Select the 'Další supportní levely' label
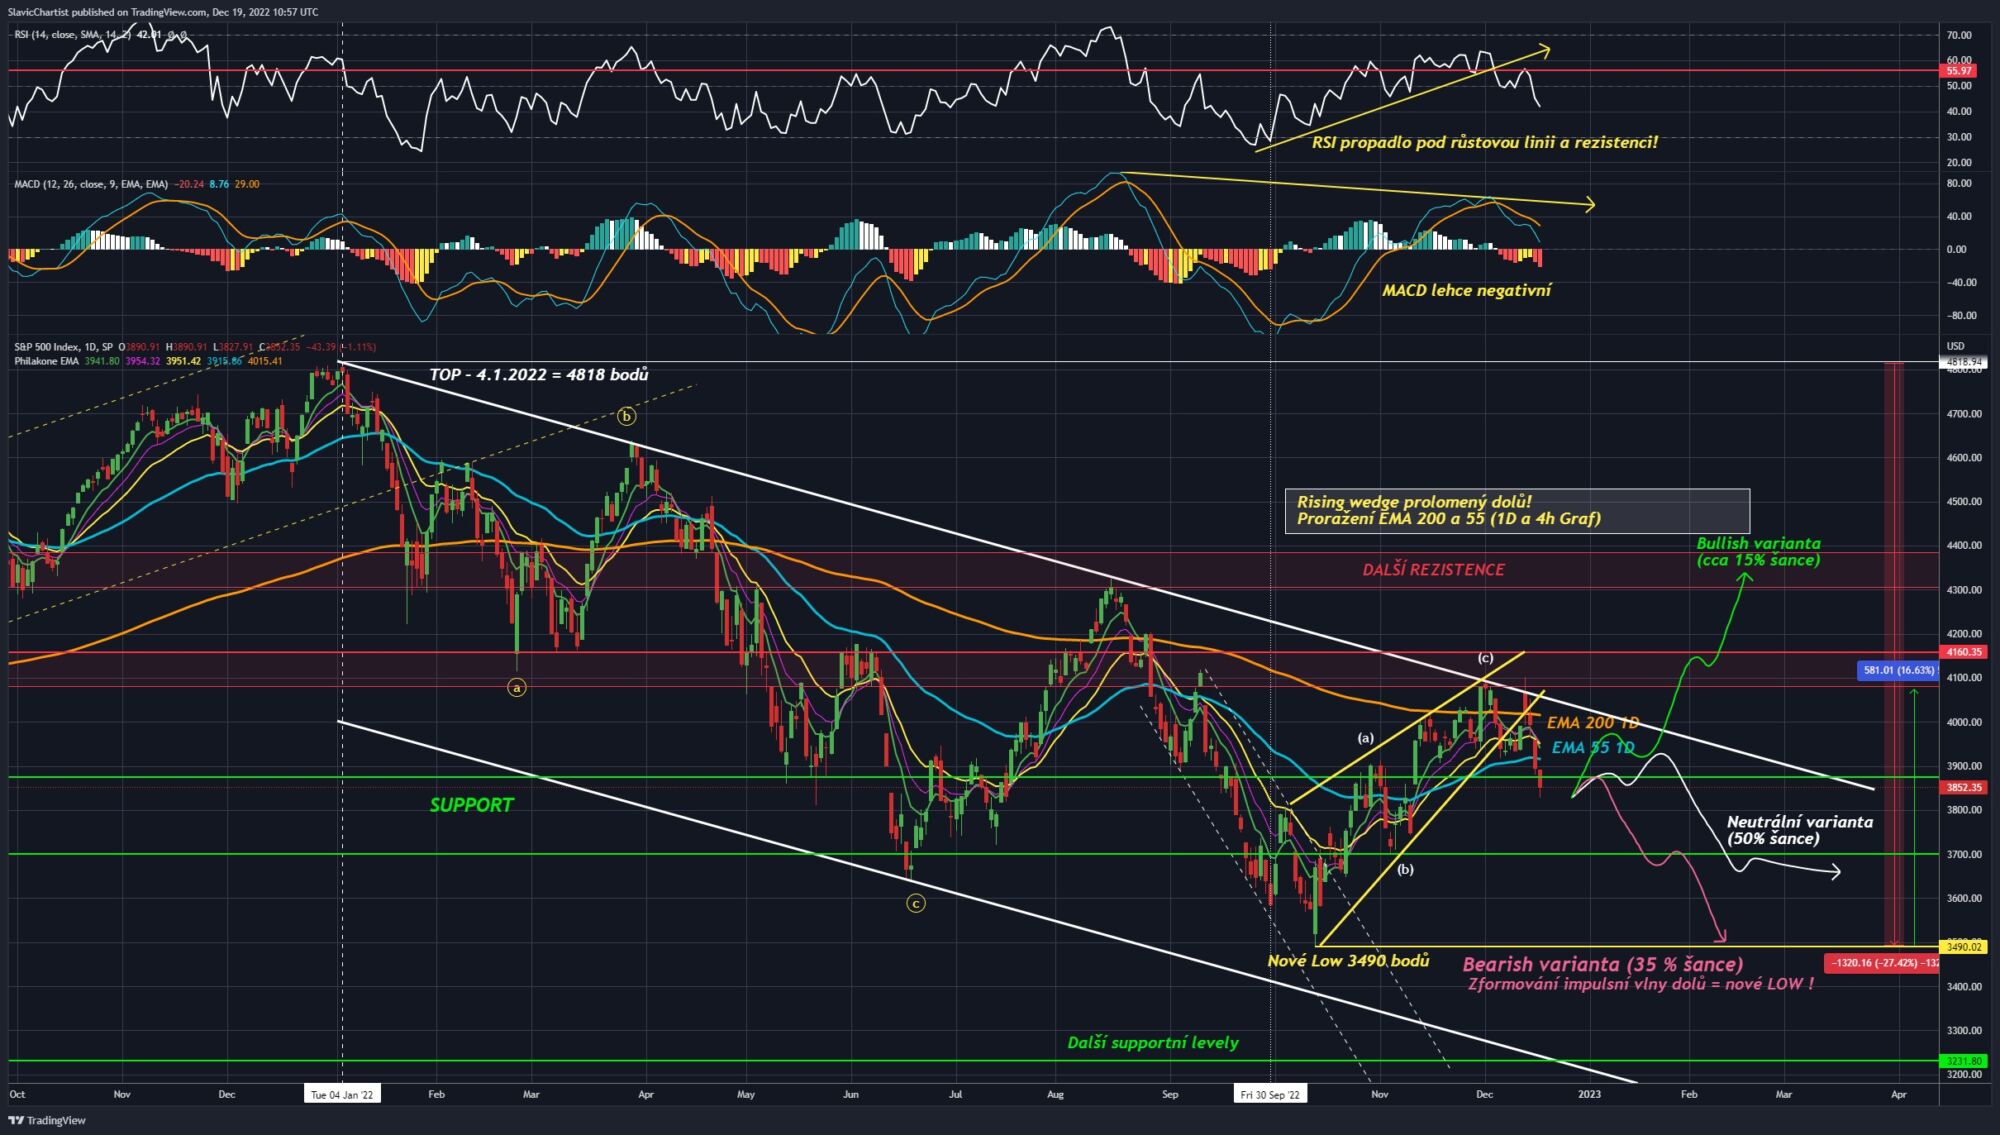 [1153, 1042]
